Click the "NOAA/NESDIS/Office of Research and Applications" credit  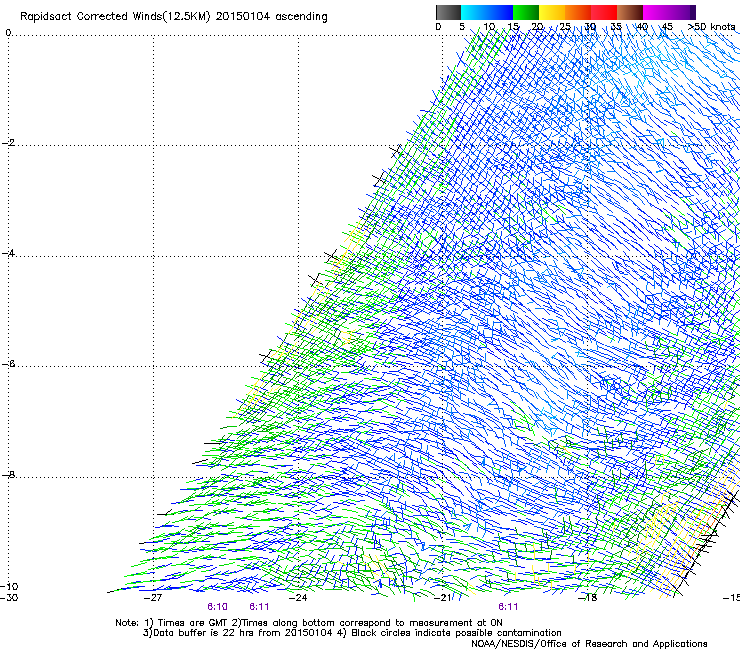pos(589,644)
